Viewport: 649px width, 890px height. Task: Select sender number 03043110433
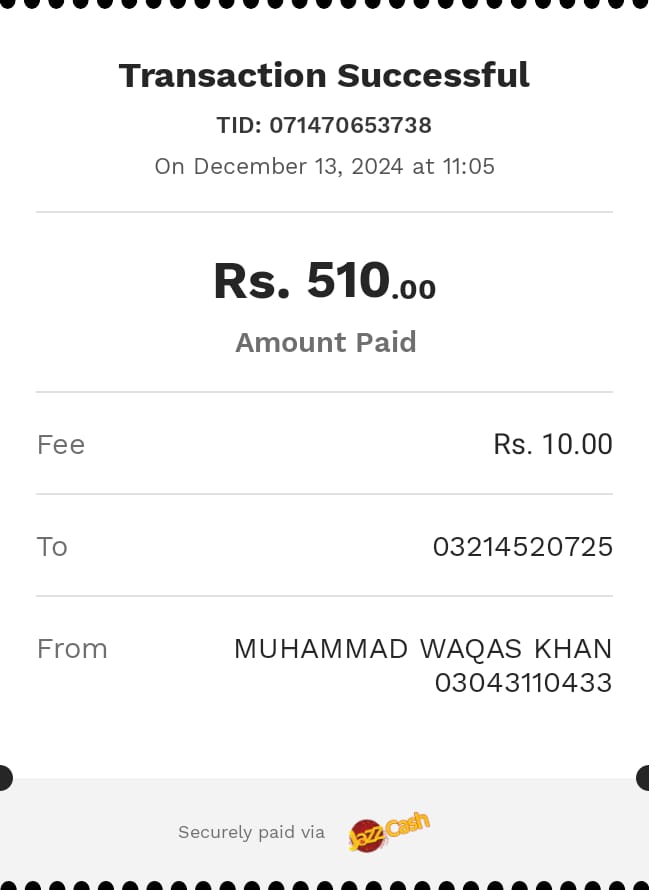522,683
